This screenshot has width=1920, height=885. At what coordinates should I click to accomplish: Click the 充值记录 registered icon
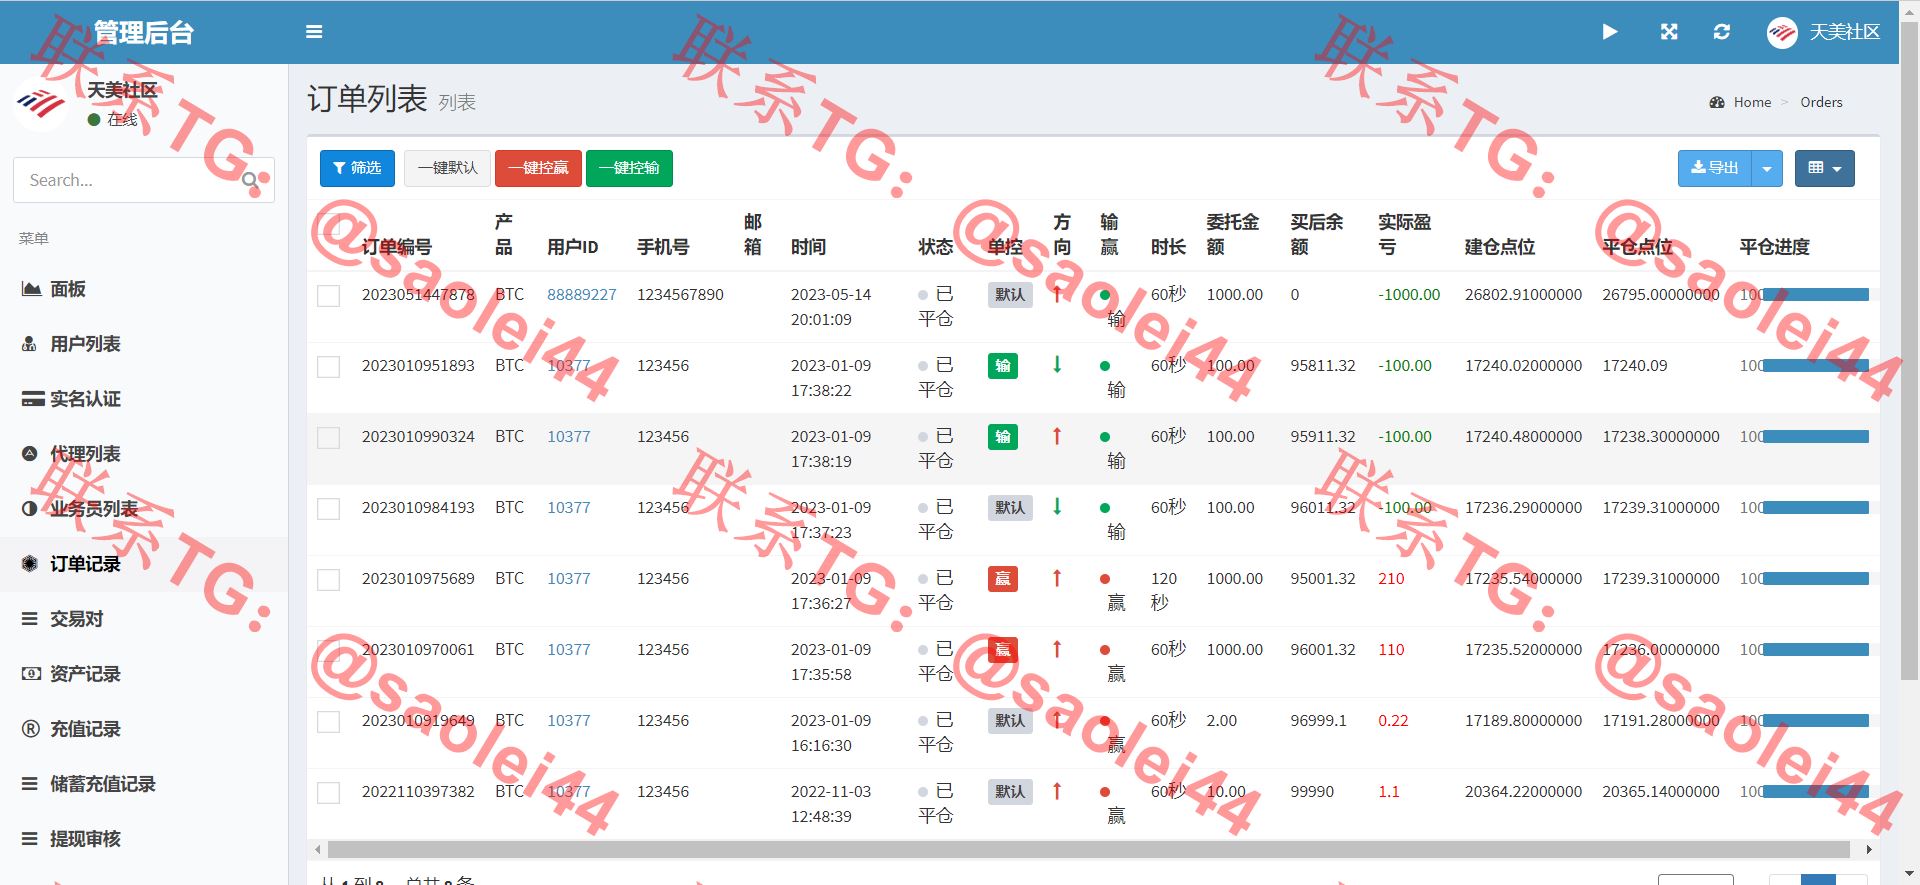point(30,729)
